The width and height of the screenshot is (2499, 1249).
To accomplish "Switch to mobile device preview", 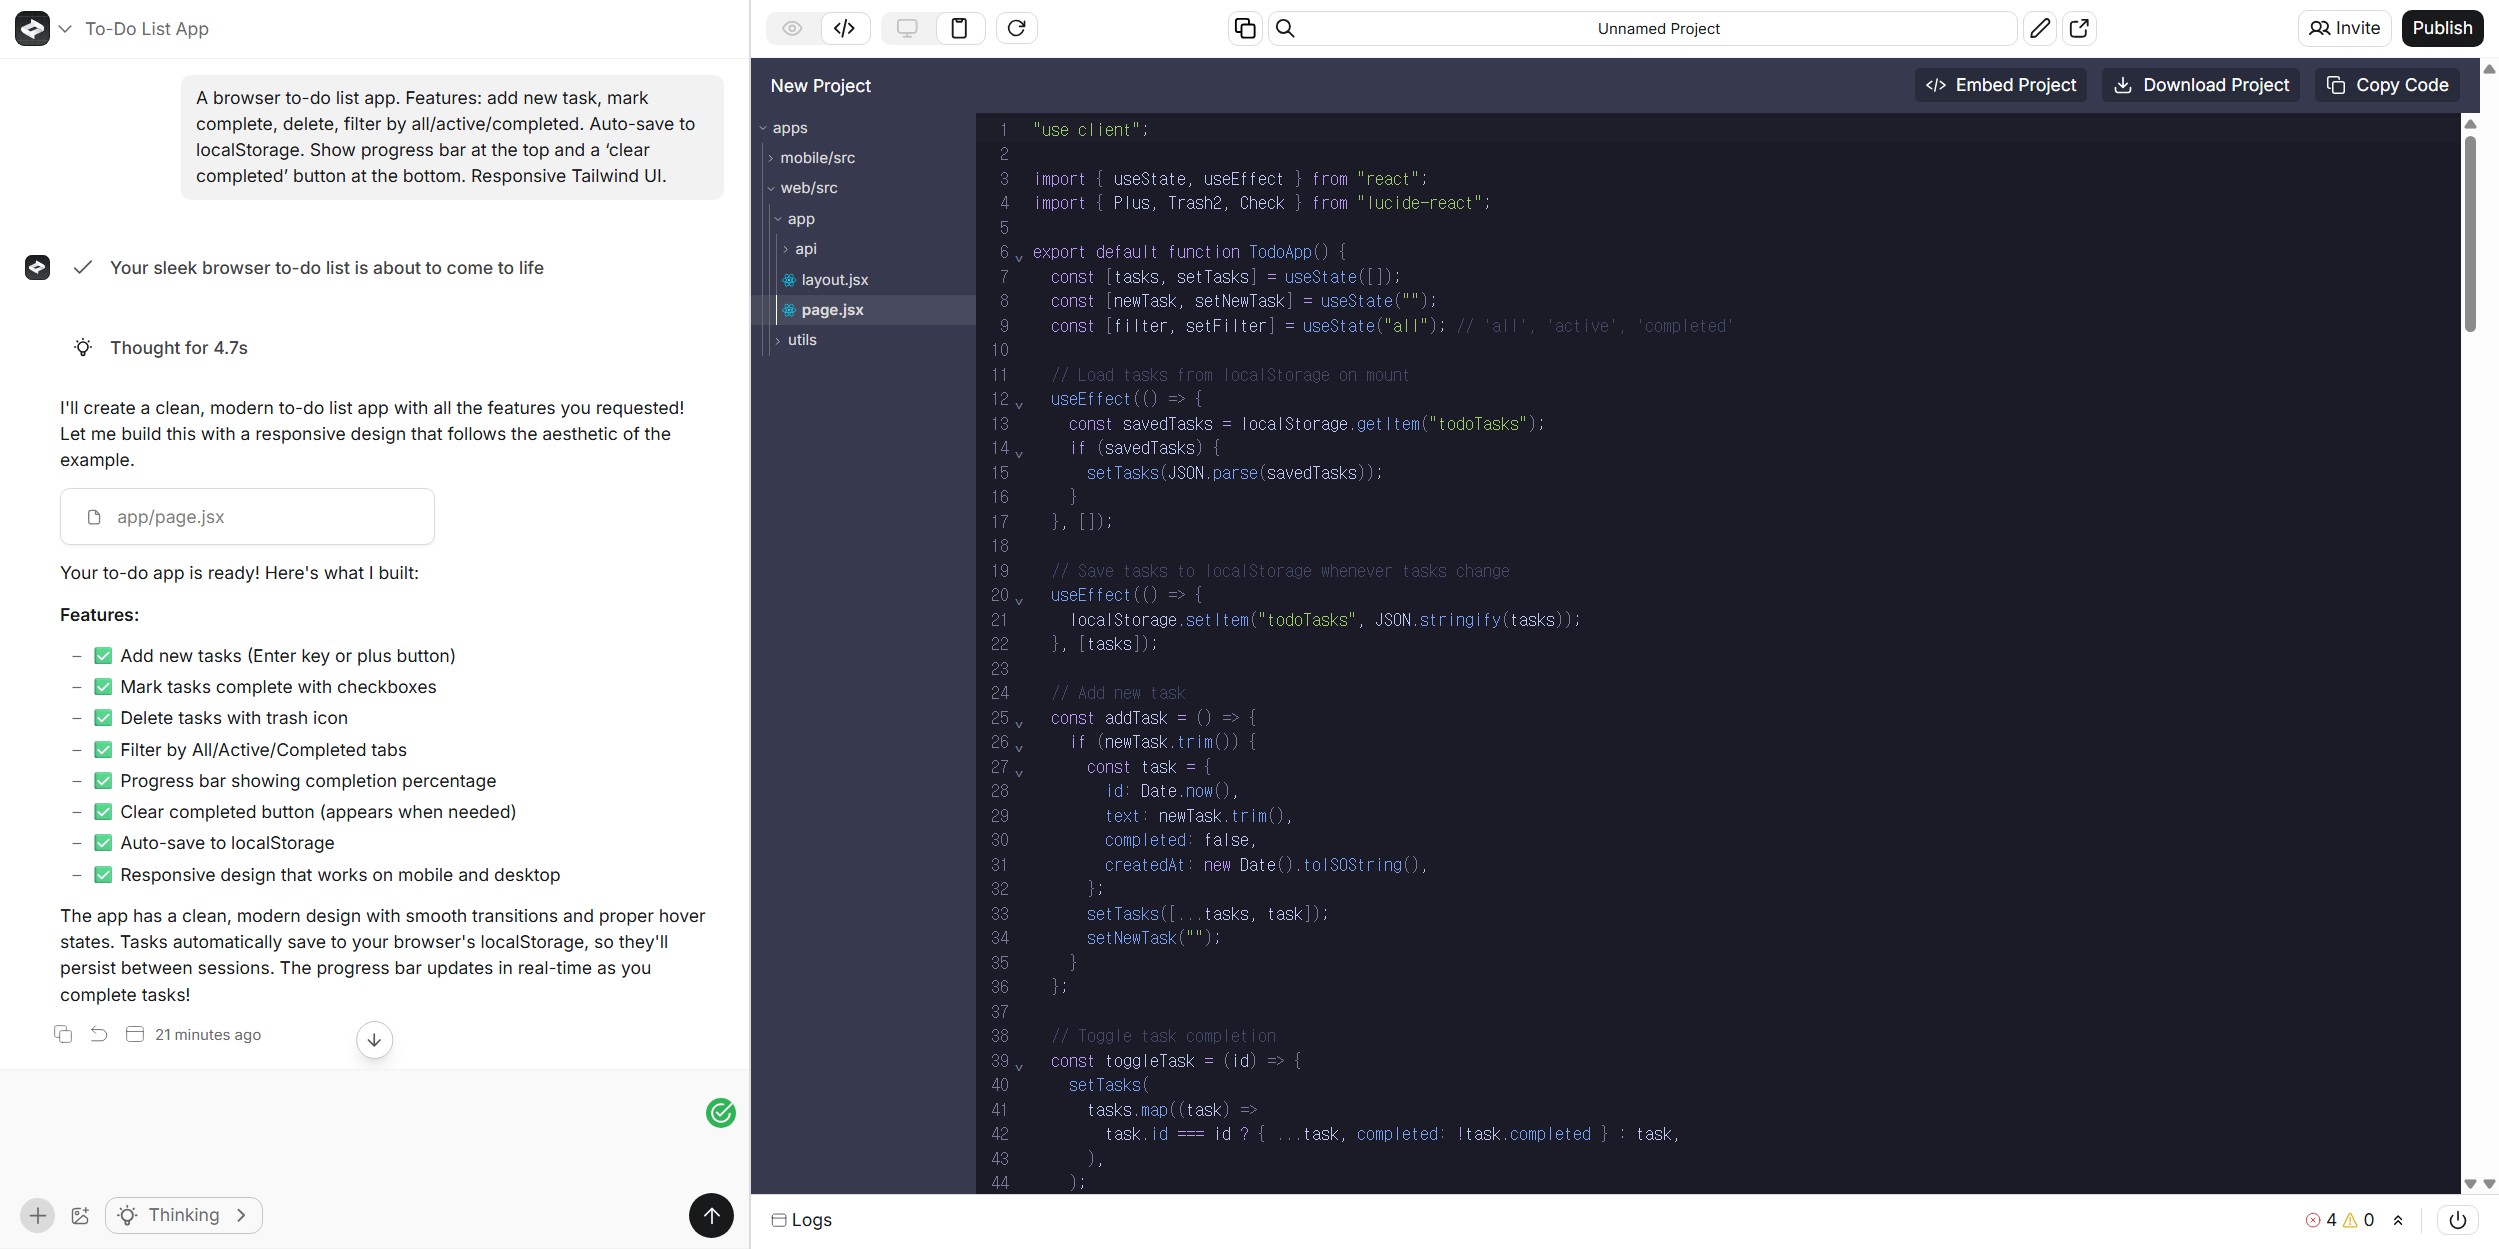I will coord(959,28).
